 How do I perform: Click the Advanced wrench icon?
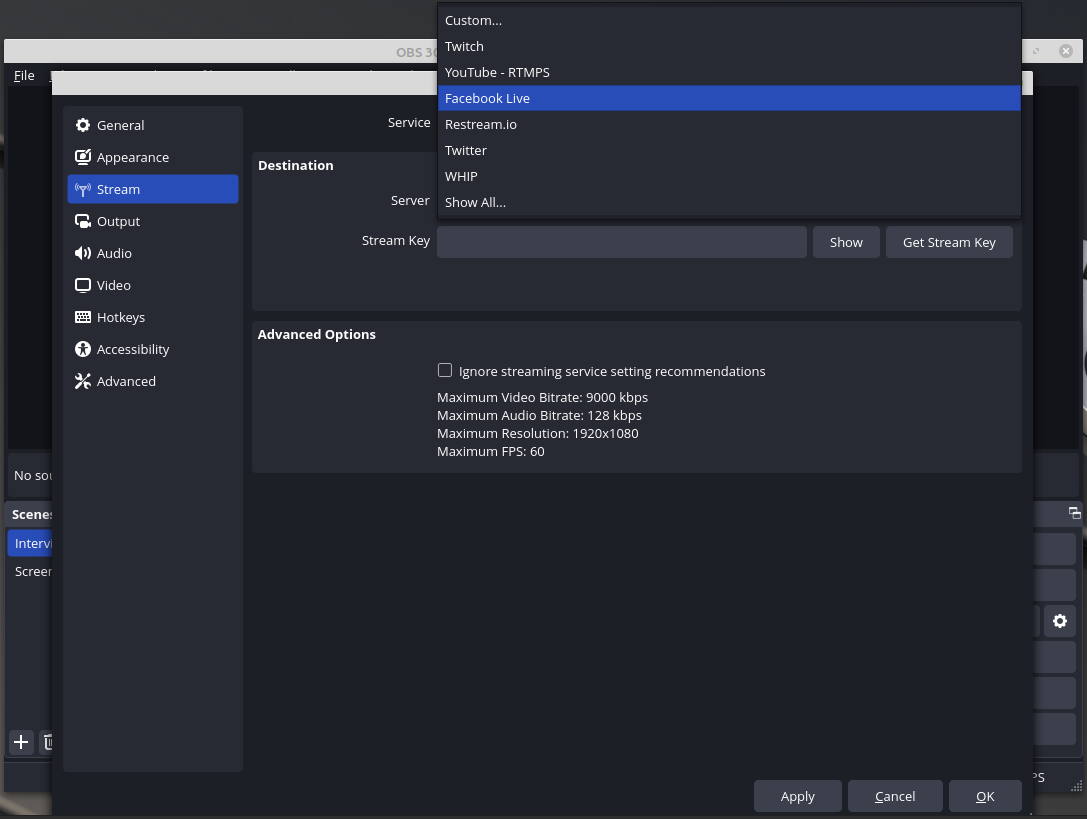coord(82,380)
